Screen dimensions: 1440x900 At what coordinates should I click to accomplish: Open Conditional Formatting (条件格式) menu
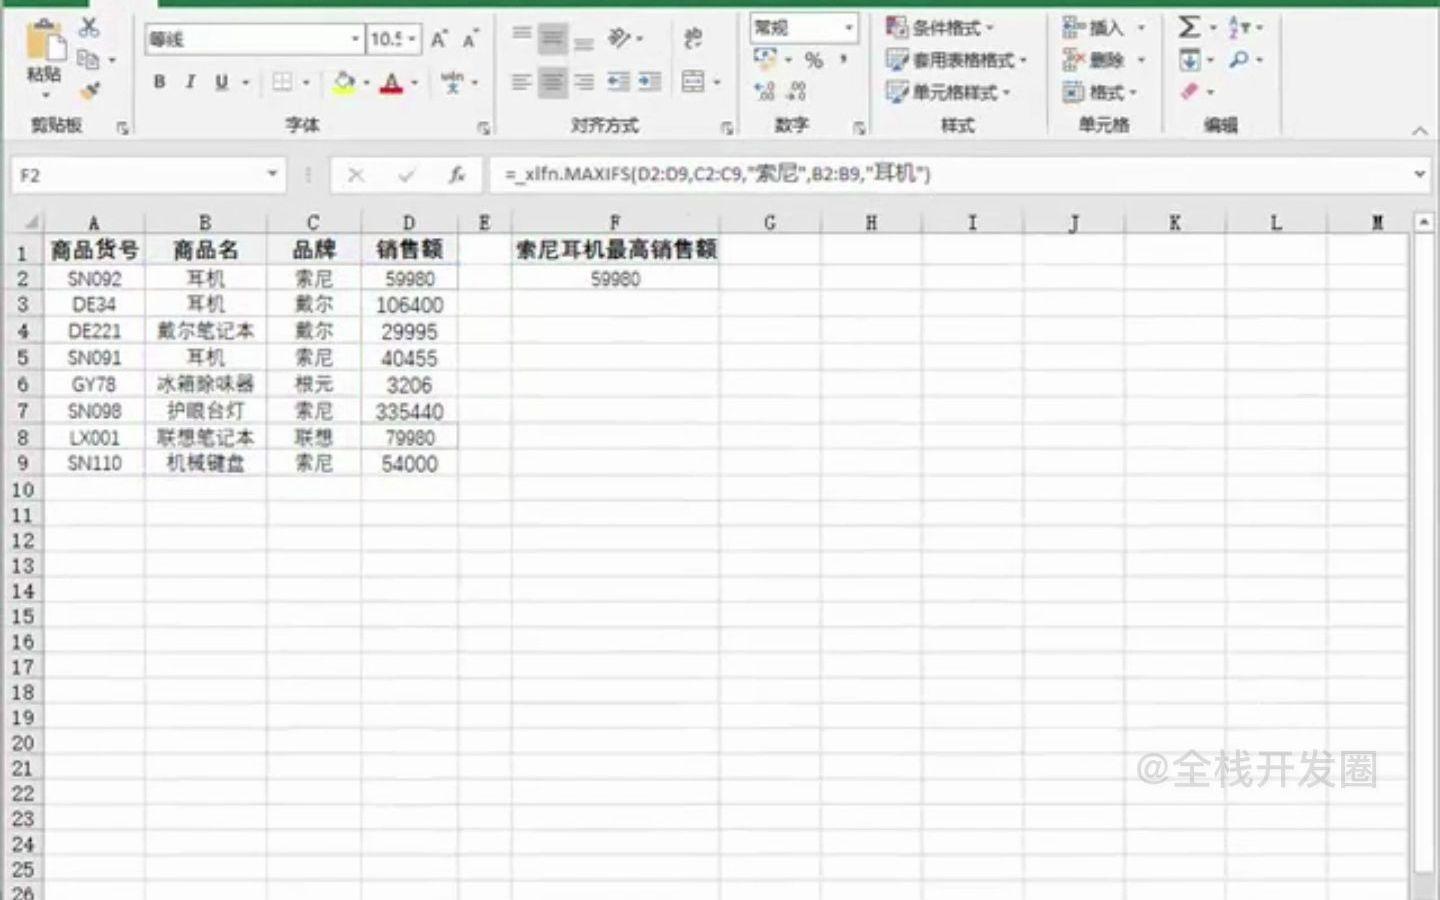tap(940, 28)
